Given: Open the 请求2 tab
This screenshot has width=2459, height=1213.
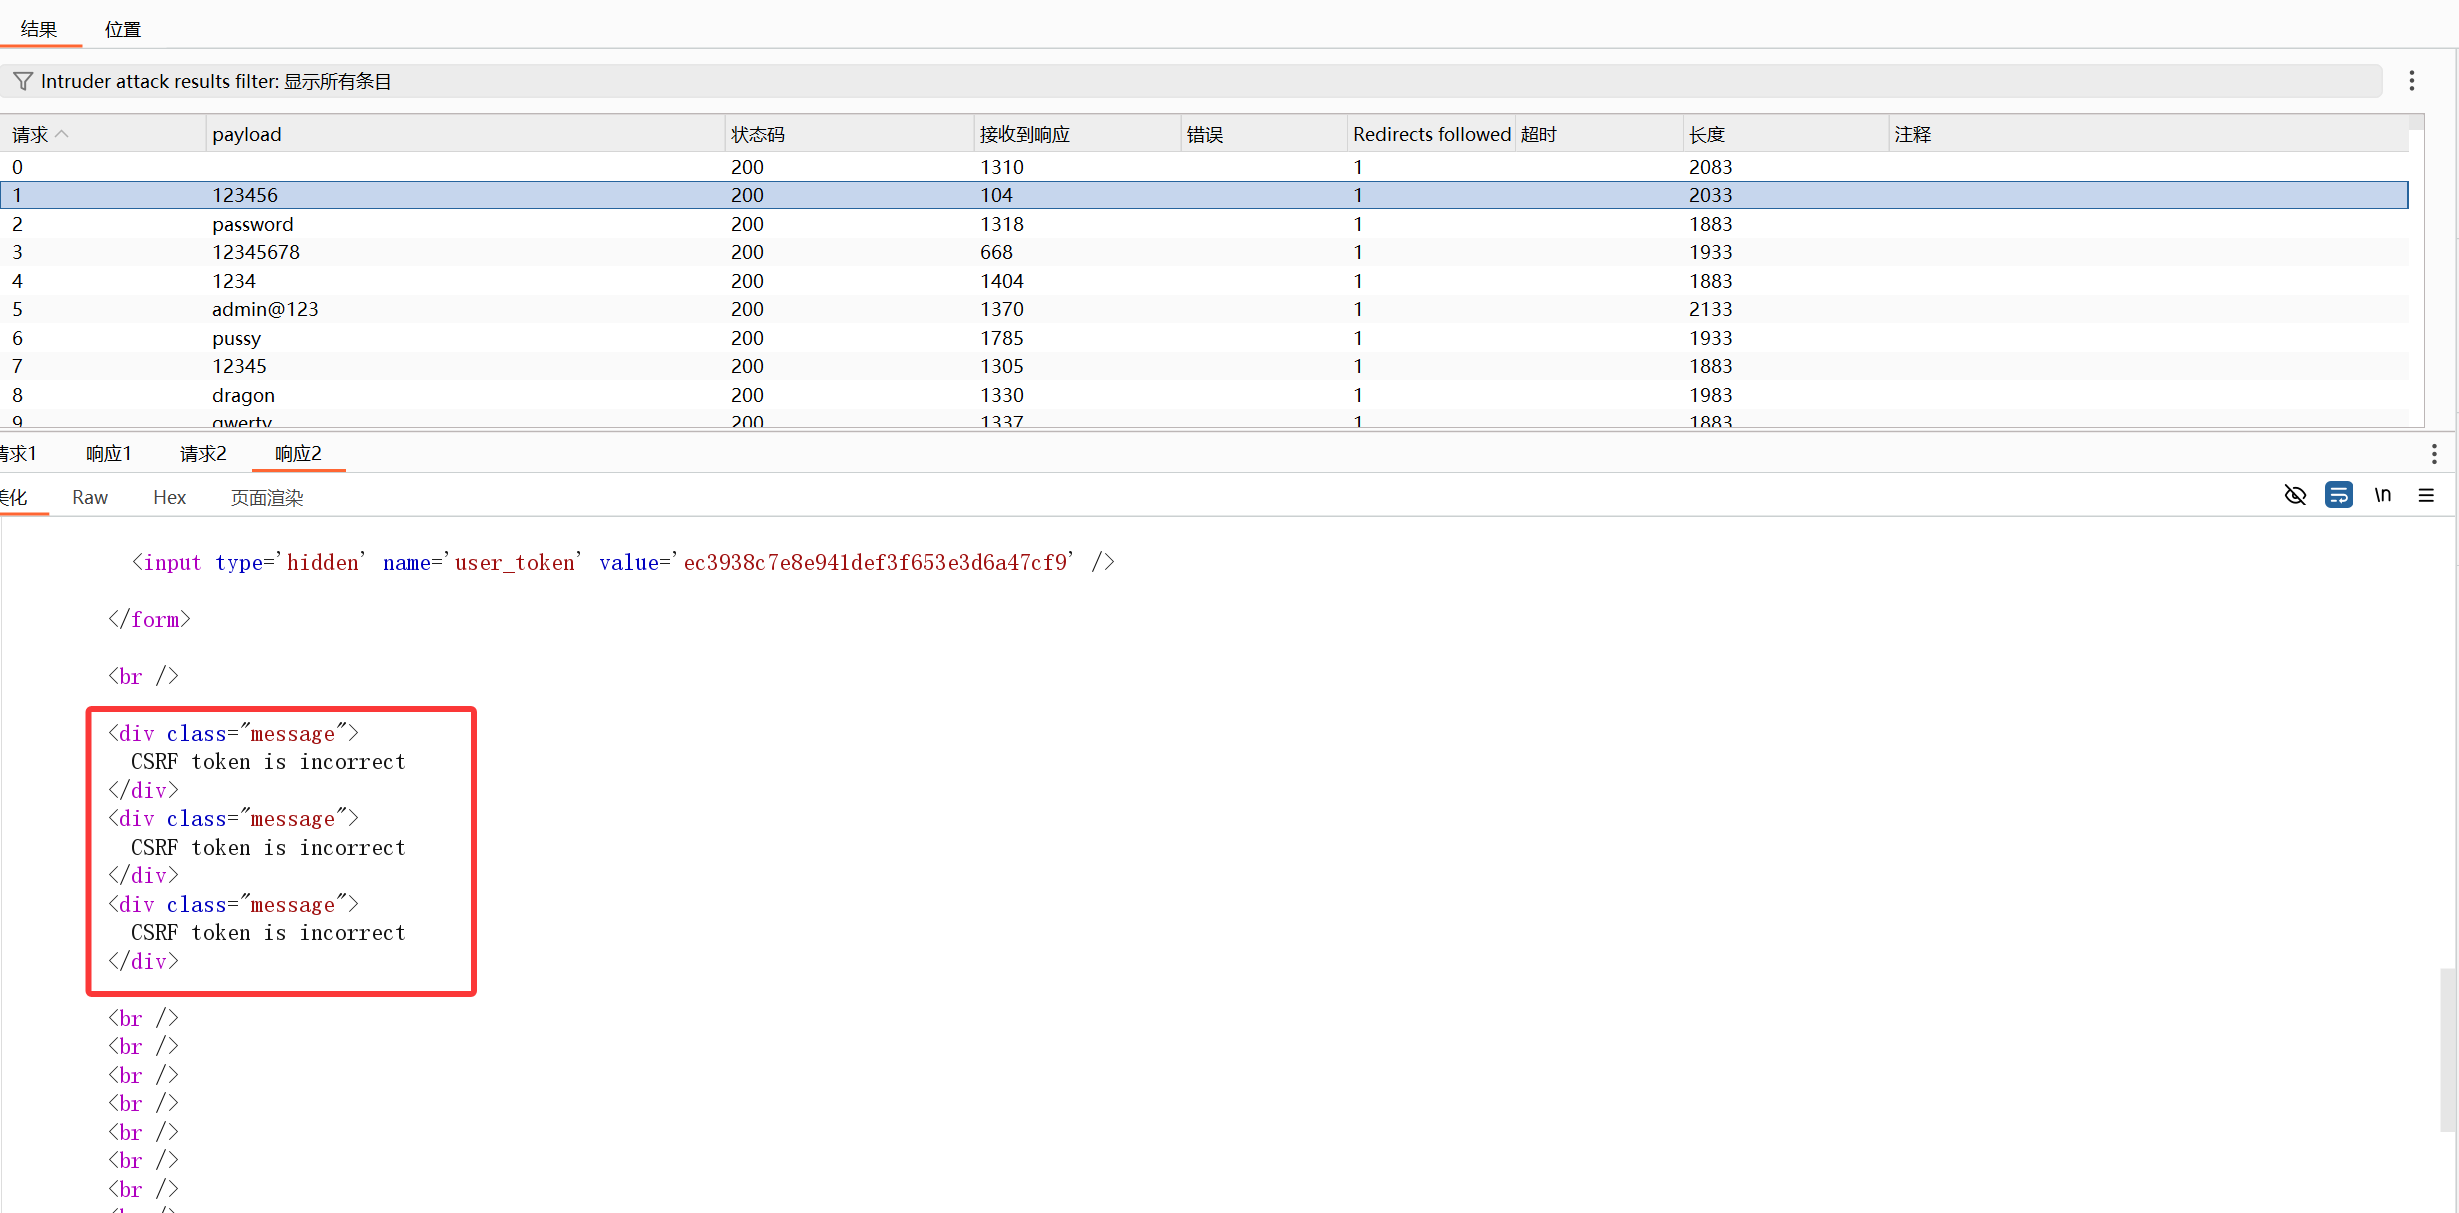Looking at the screenshot, I should point(203,454).
